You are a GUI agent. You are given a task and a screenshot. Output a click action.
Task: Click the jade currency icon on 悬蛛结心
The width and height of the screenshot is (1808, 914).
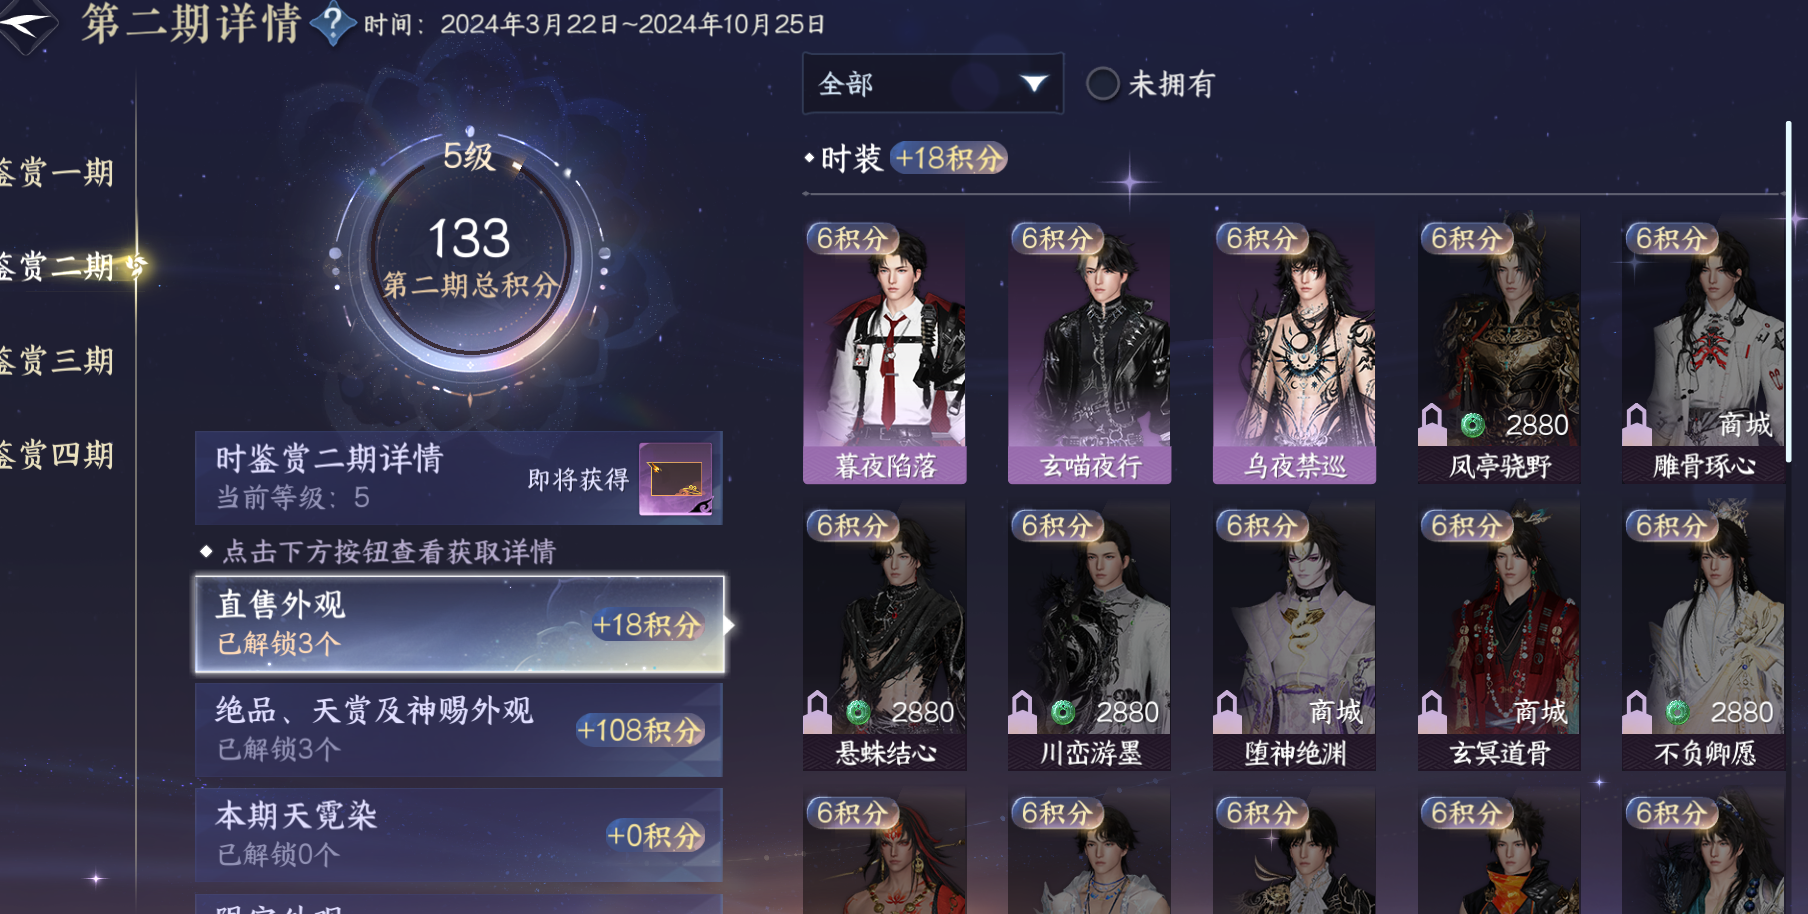(x=858, y=712)
